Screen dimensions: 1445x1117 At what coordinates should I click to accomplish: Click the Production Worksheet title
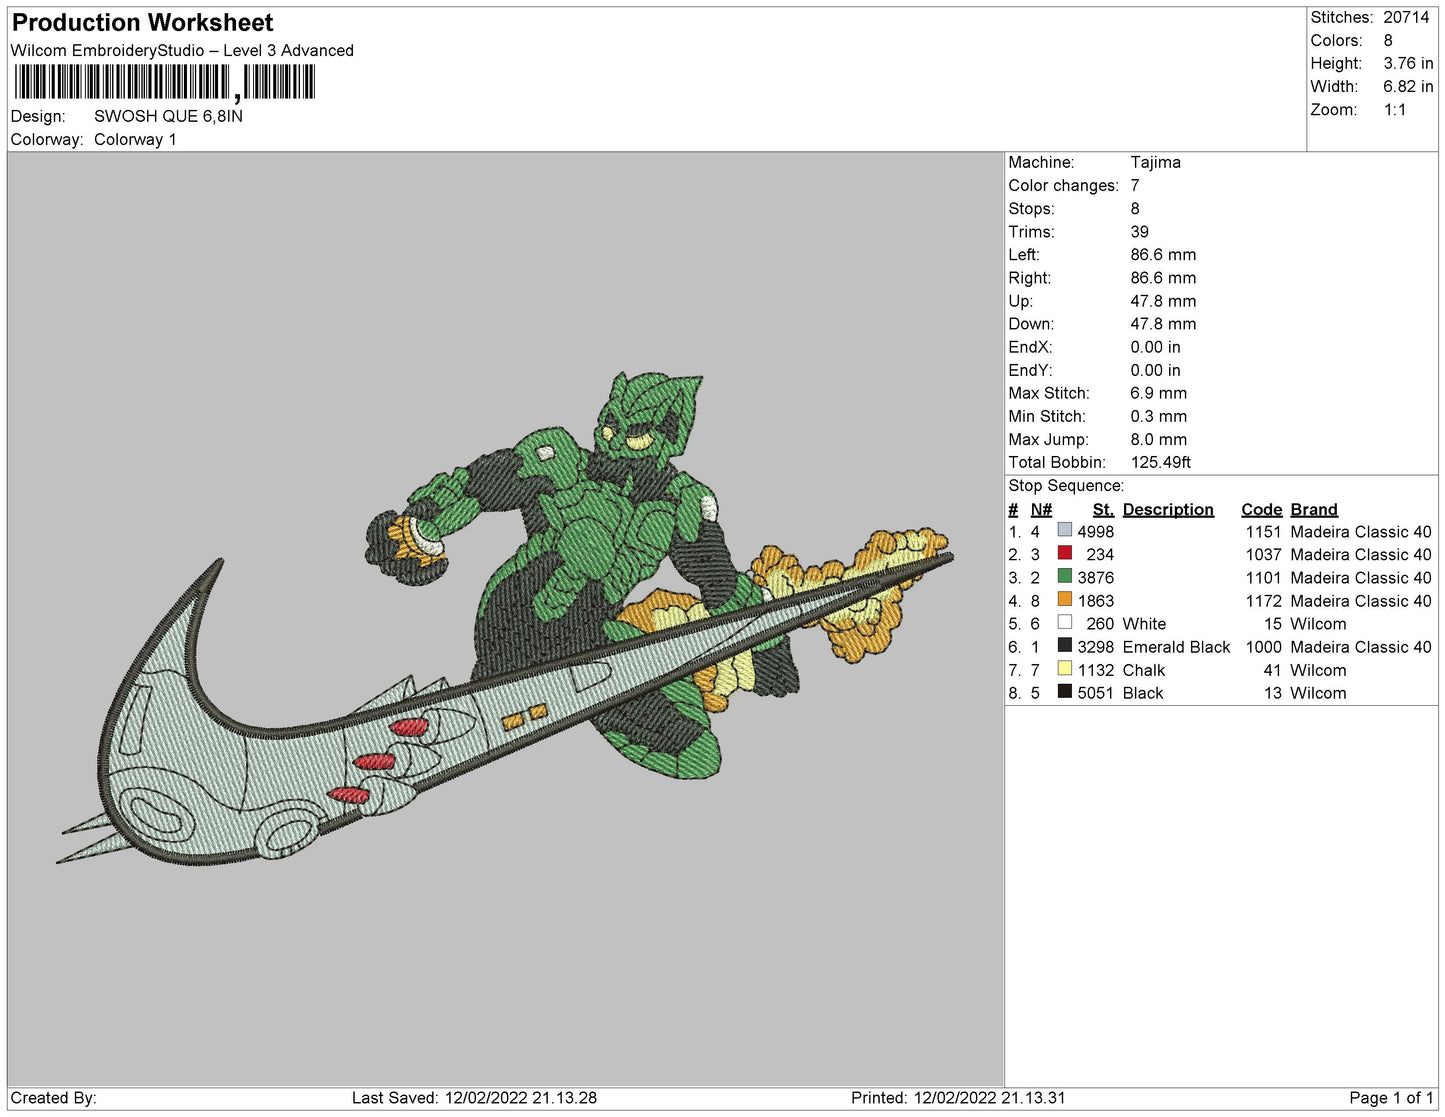point(143,22)
